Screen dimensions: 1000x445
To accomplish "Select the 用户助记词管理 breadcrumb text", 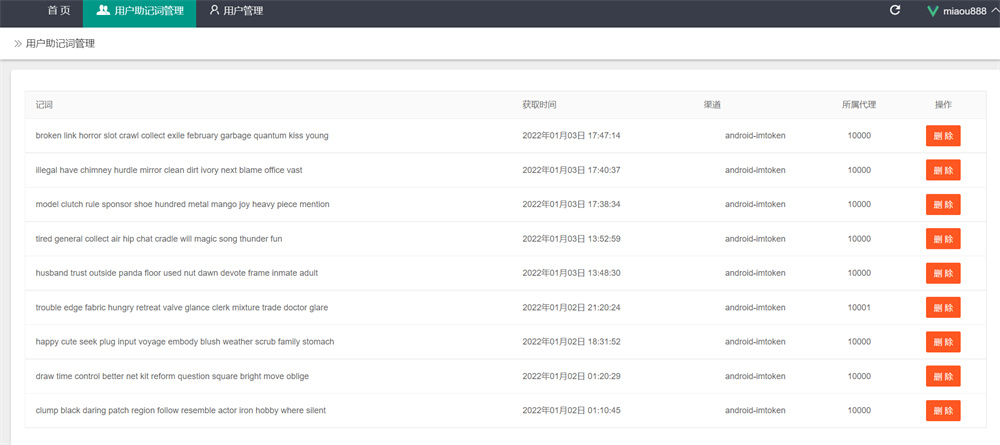I will click(x=61, y=44).
